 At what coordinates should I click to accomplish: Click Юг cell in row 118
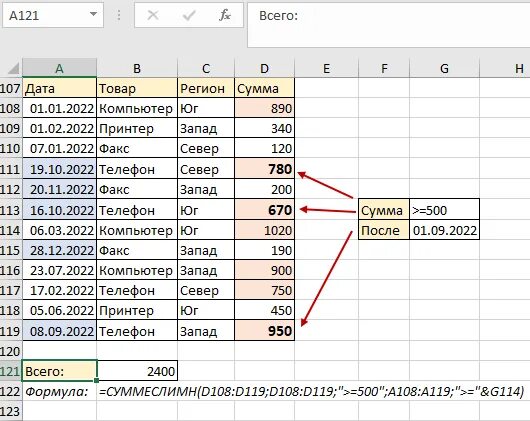(x=206, y=310)
